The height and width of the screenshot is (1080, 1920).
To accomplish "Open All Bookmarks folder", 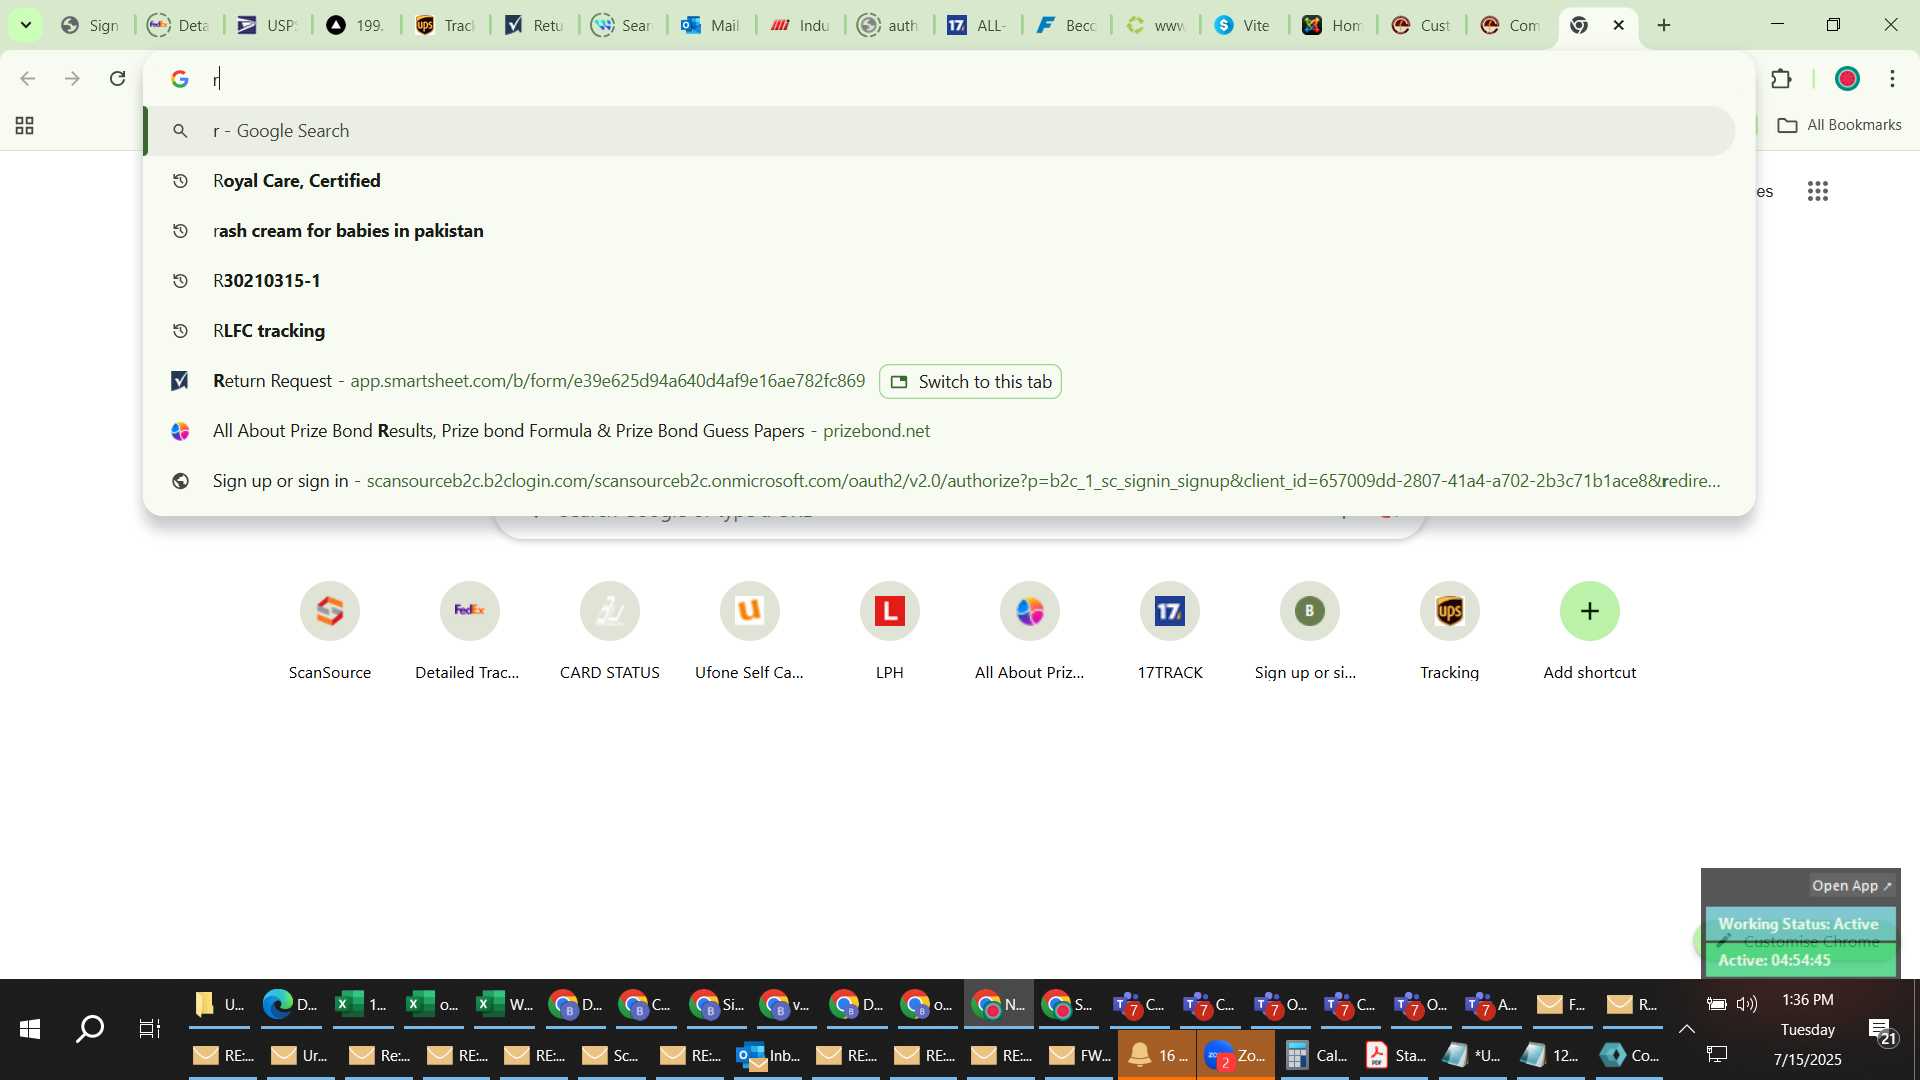I will pos(1839,125).
